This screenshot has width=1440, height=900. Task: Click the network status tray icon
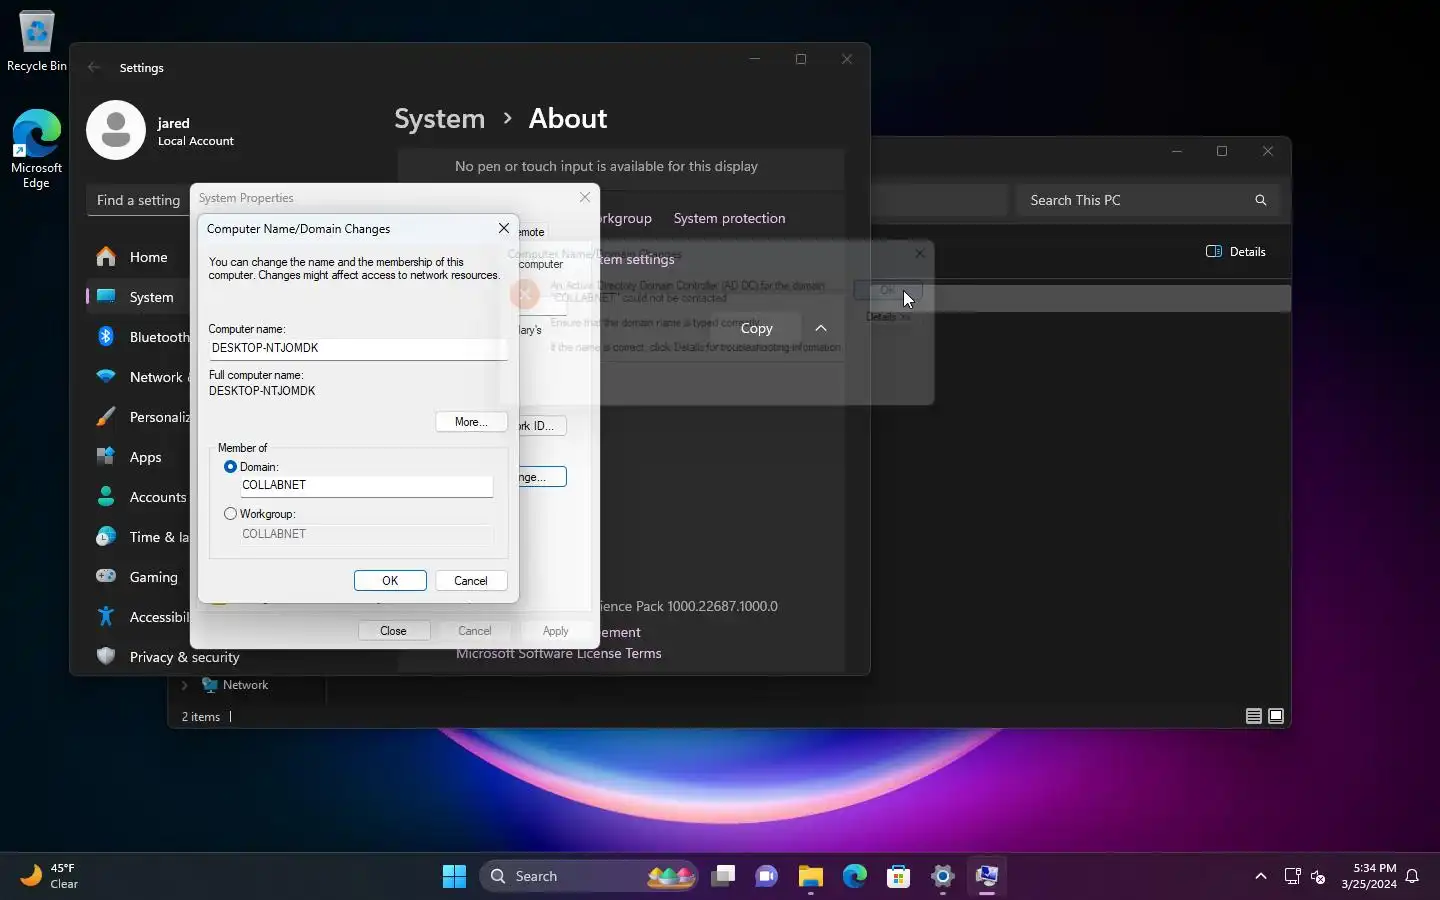click(x=1292, y=877)
